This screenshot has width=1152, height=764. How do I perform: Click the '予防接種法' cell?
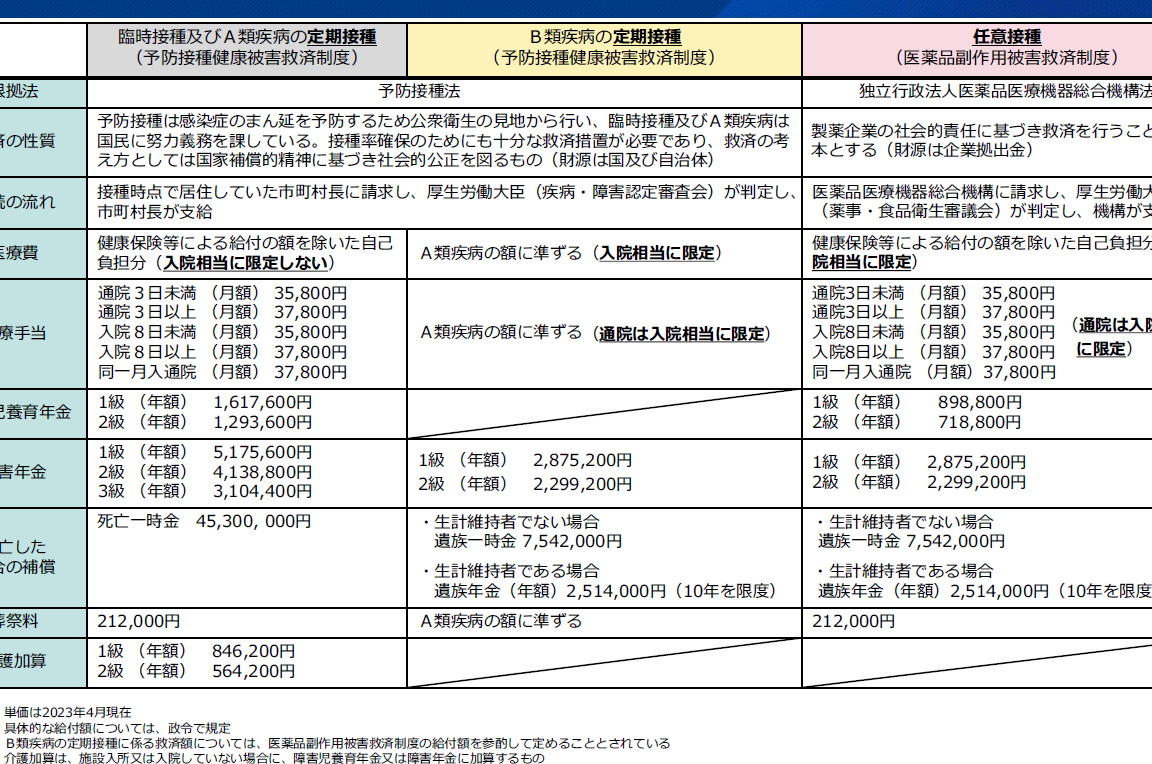pos(420,91)
